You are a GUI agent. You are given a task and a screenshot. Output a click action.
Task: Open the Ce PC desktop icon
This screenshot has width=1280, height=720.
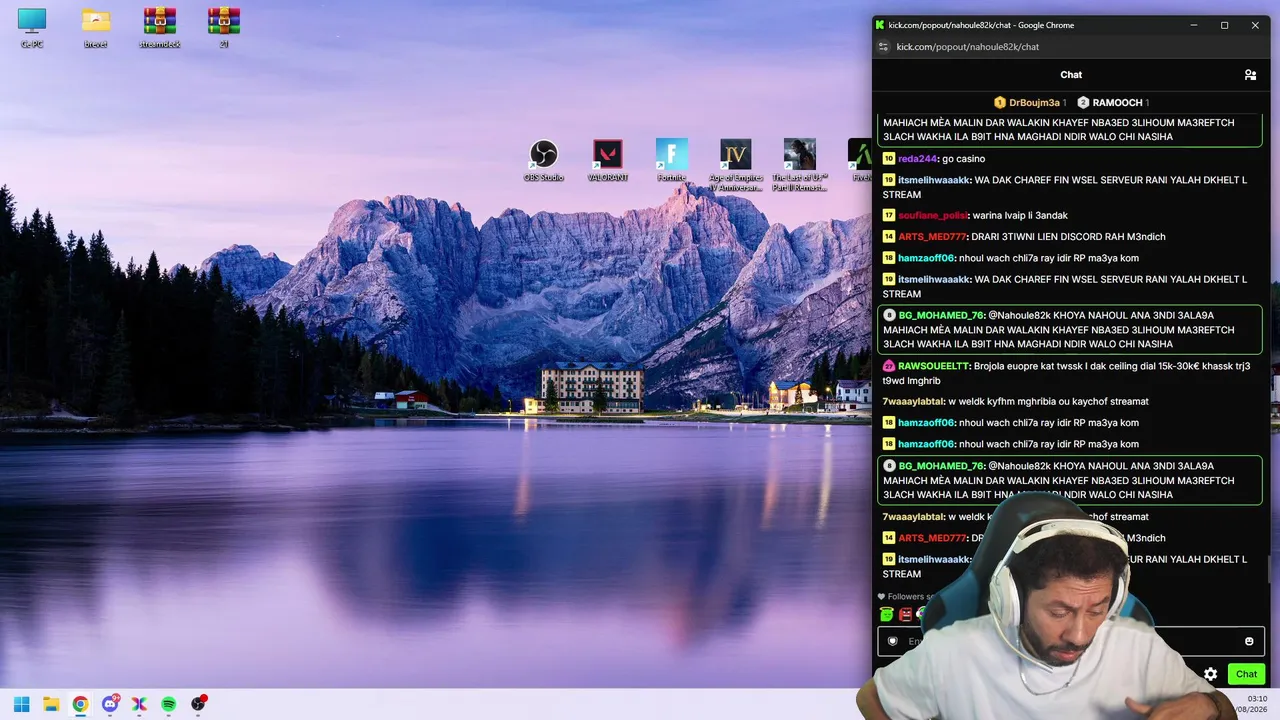point(32,28)
